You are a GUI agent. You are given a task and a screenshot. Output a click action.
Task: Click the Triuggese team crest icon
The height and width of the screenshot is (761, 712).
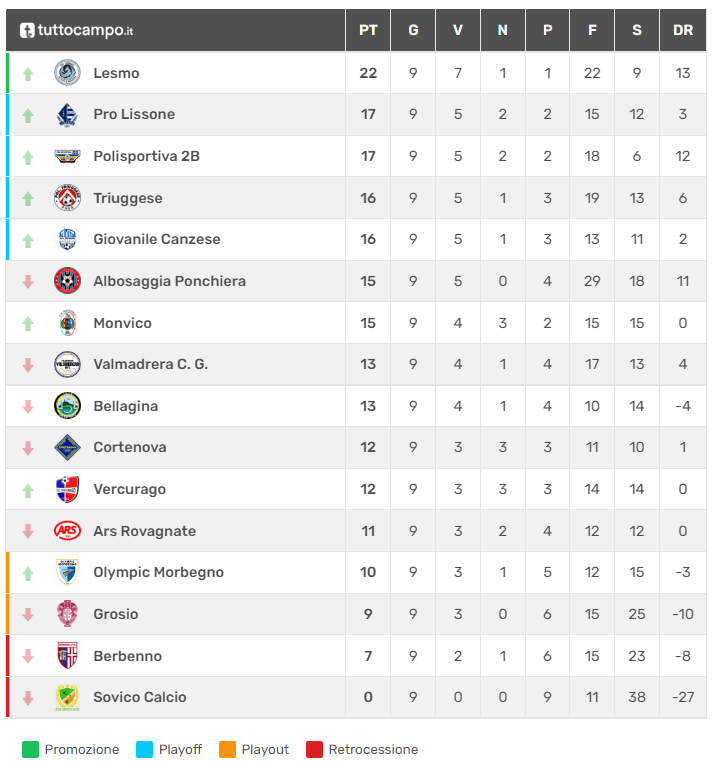pyautogui.click(x=67, y=198)
